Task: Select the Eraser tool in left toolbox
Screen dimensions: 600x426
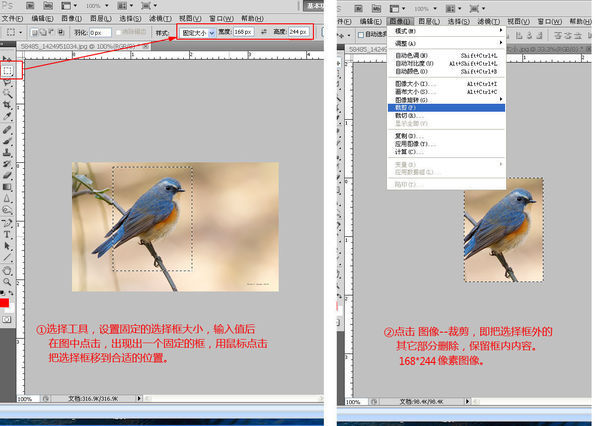Action: point(8,176)
